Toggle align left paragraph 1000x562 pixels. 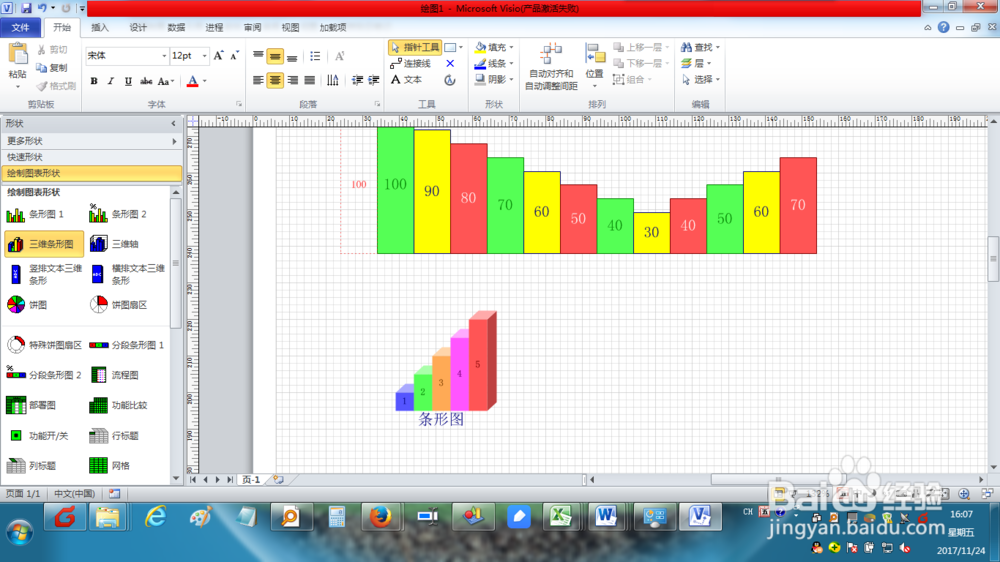point(258,80)
